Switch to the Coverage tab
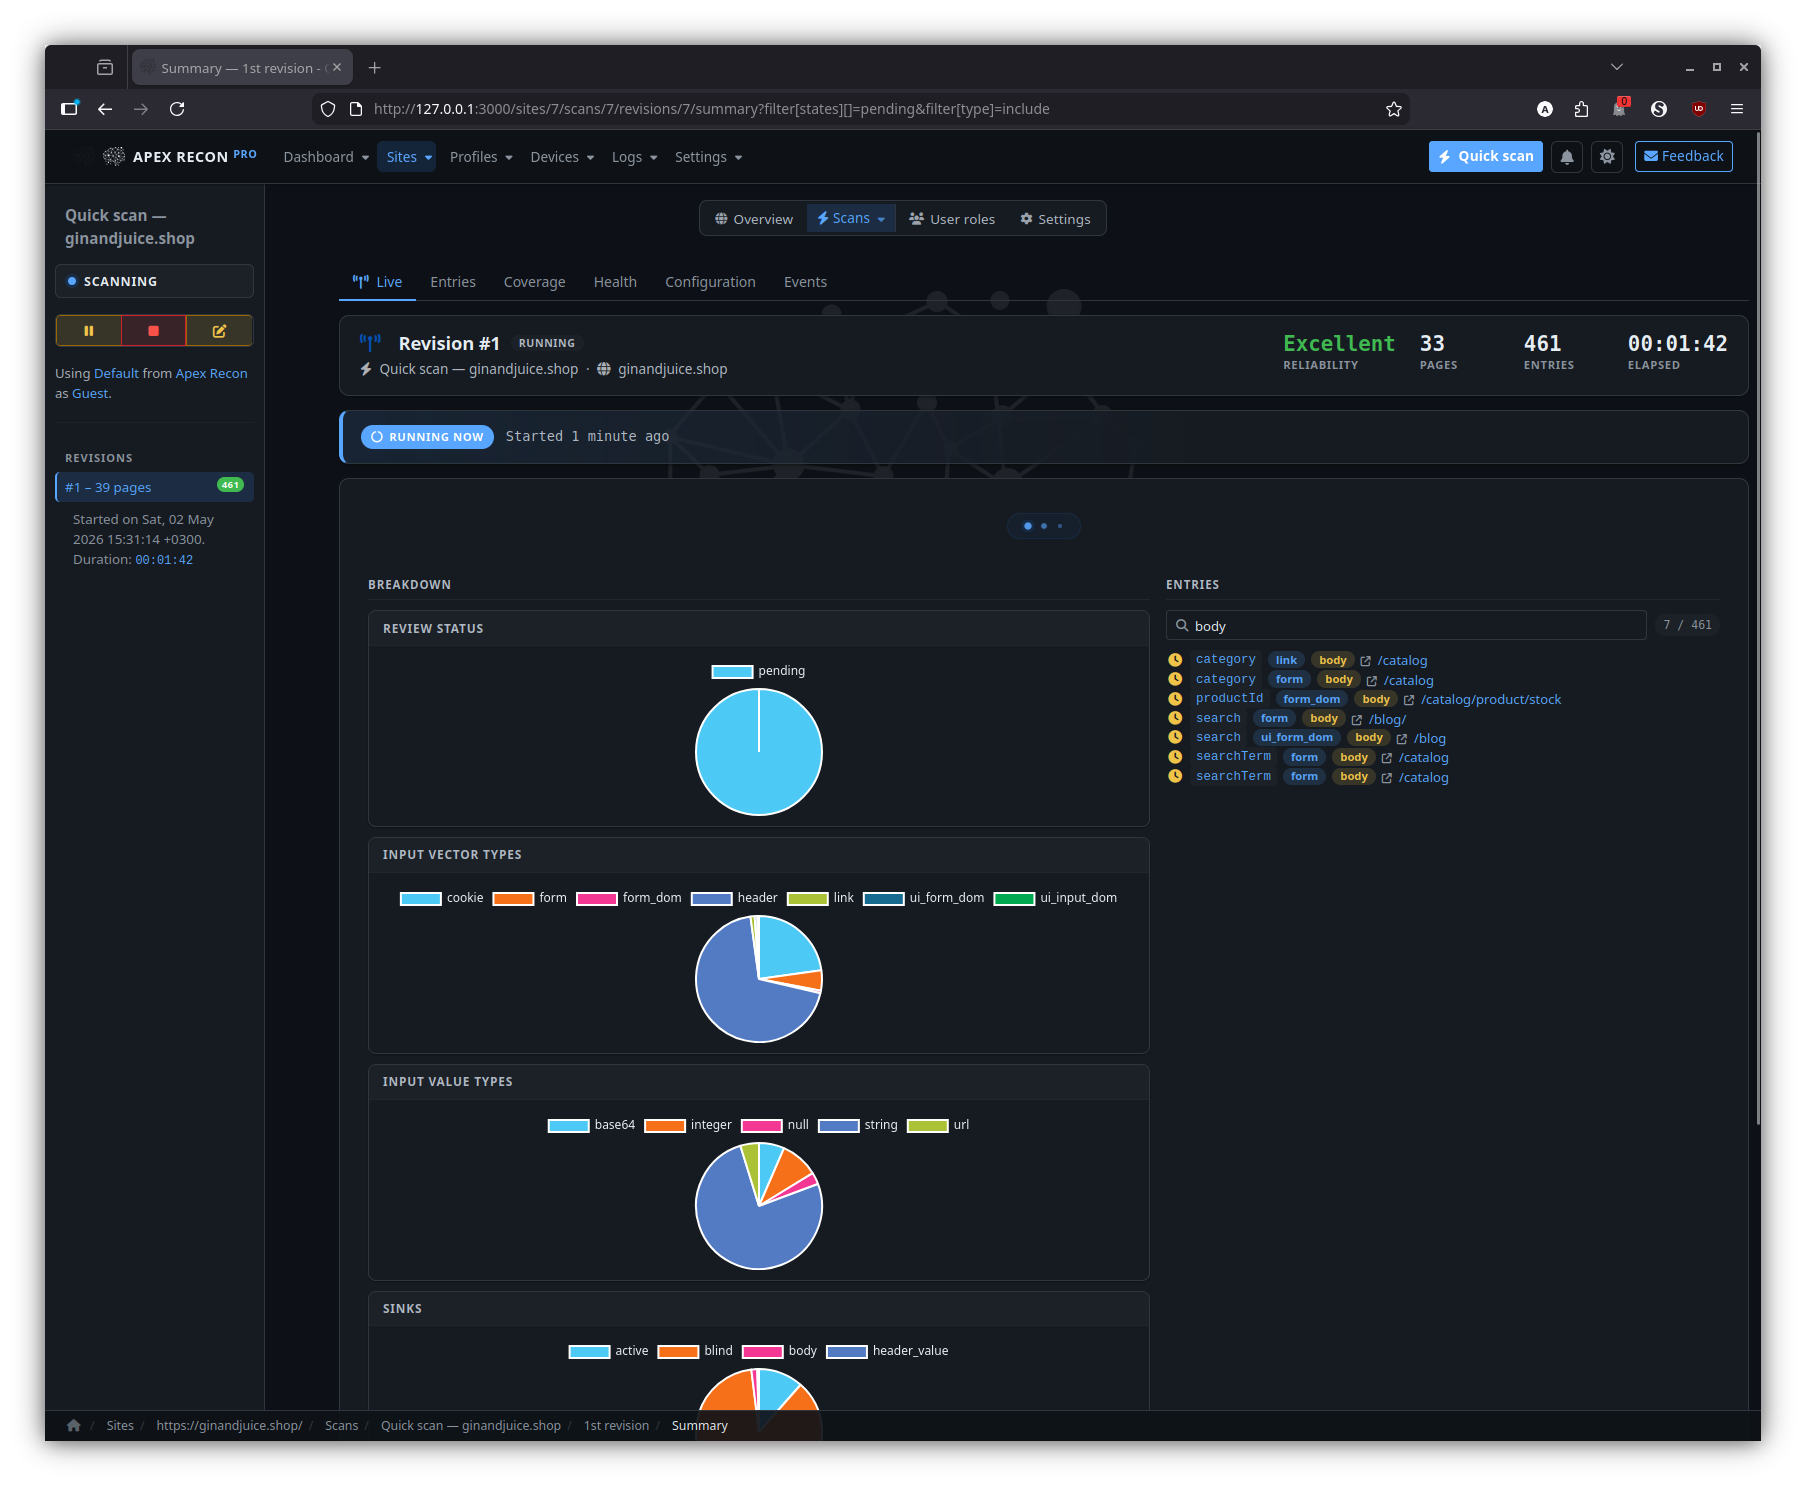Viewport: 1806px width, 1486px height. pyautogui.click(x=534, y=282)
